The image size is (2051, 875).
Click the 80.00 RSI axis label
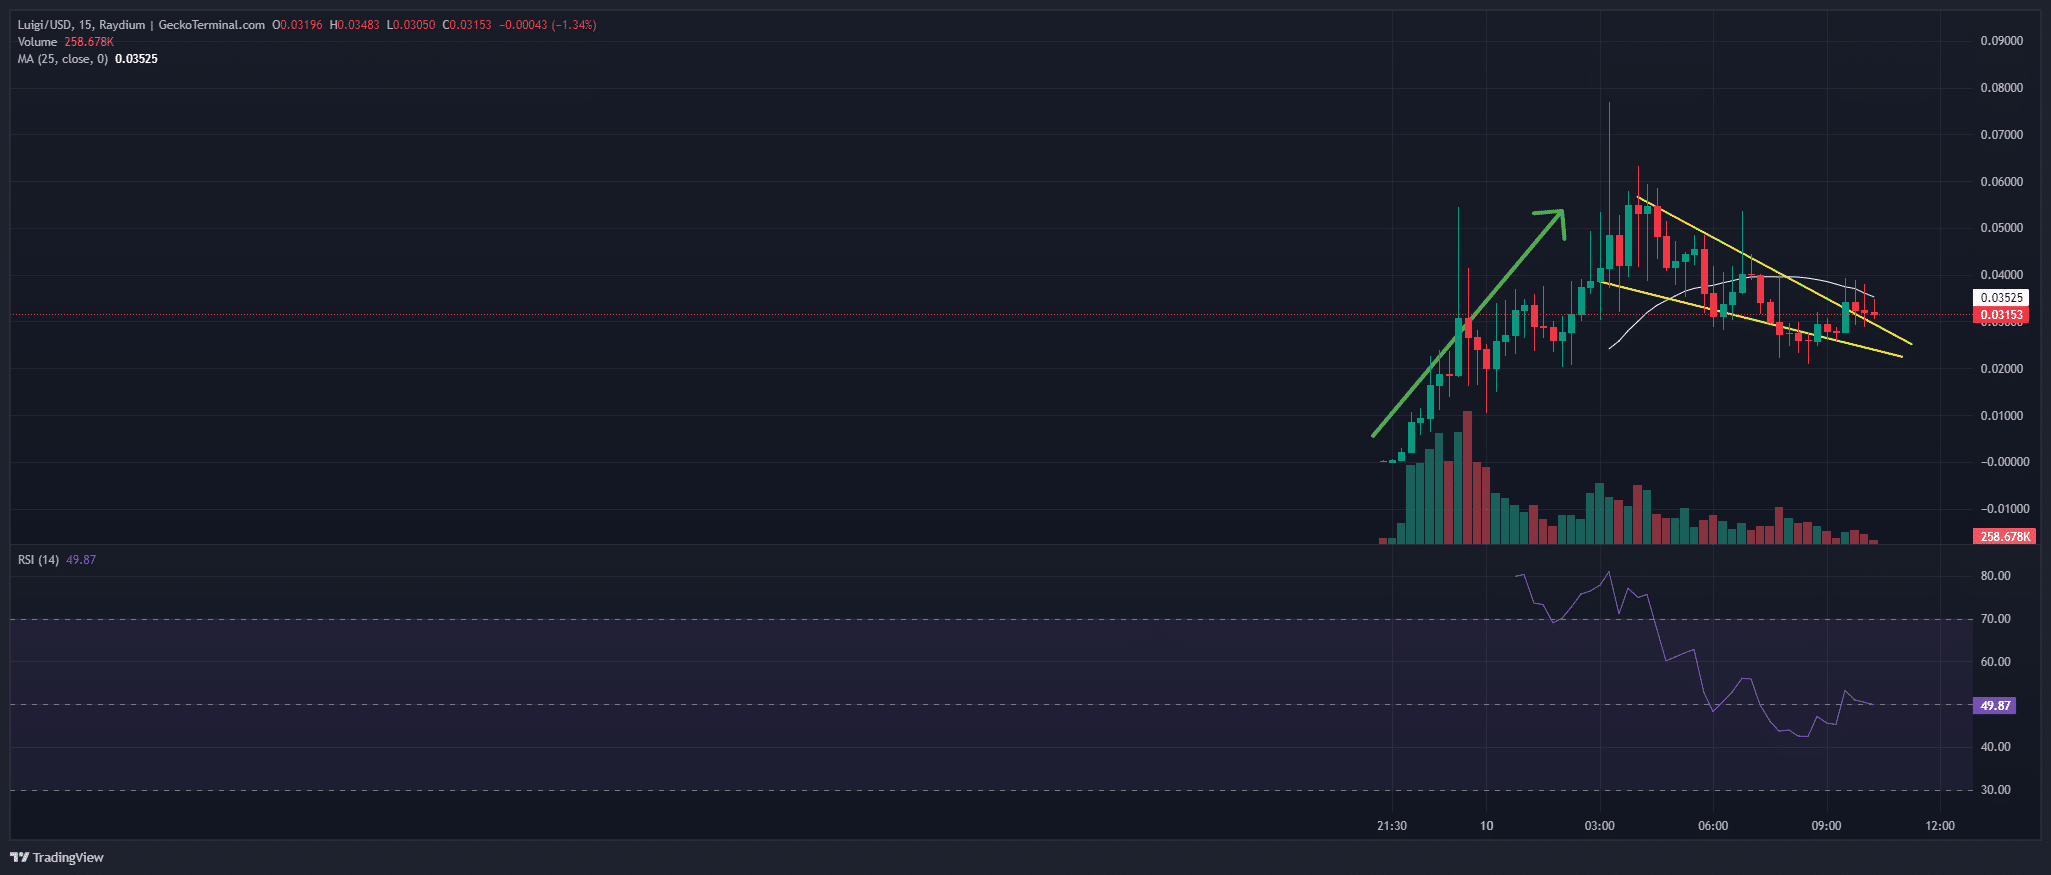1995,576
